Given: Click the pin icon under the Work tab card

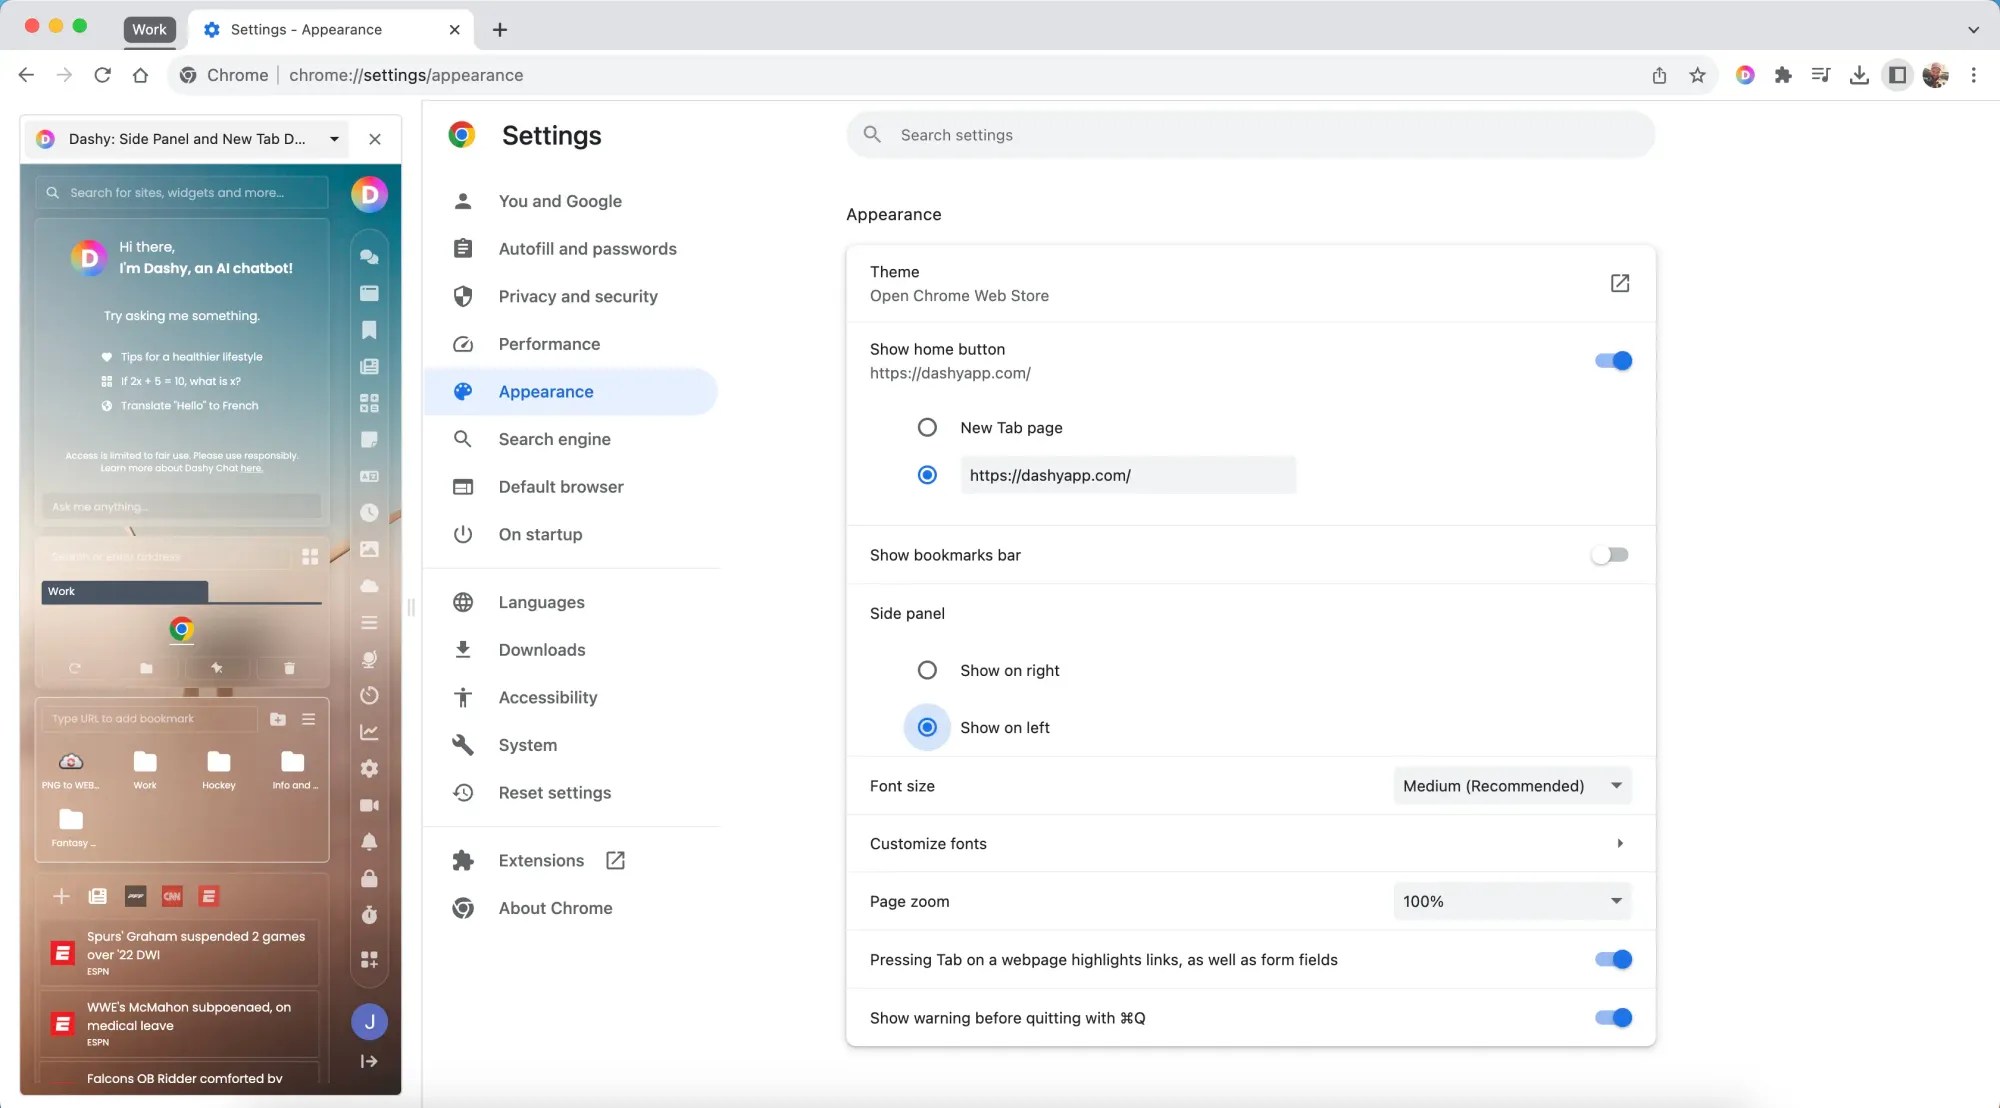Looking at the screenshot, I should (217, 668).
